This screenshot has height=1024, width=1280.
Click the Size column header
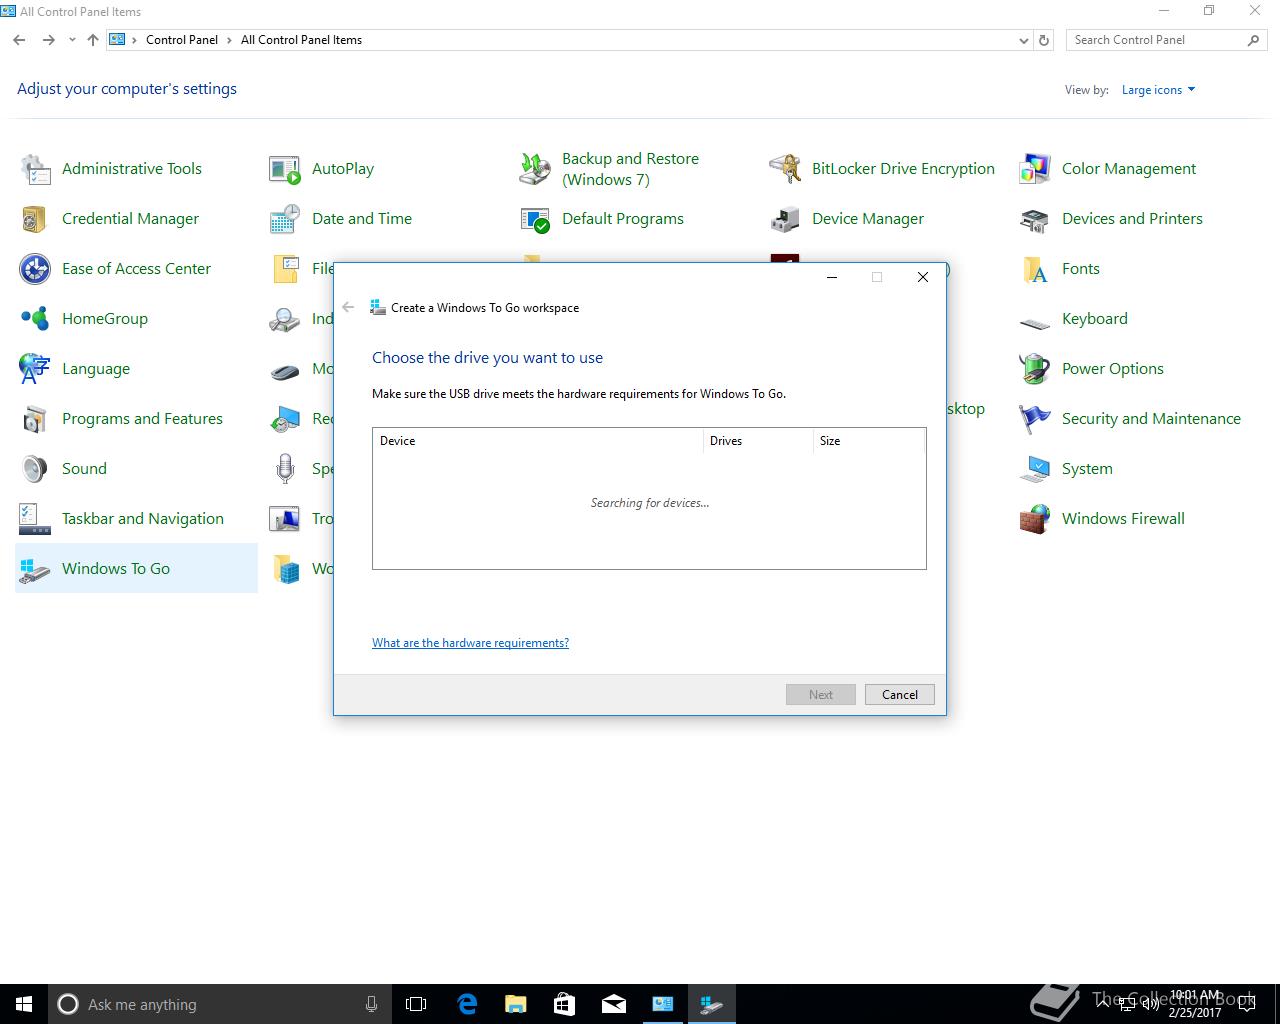click(x=869, y=441)
